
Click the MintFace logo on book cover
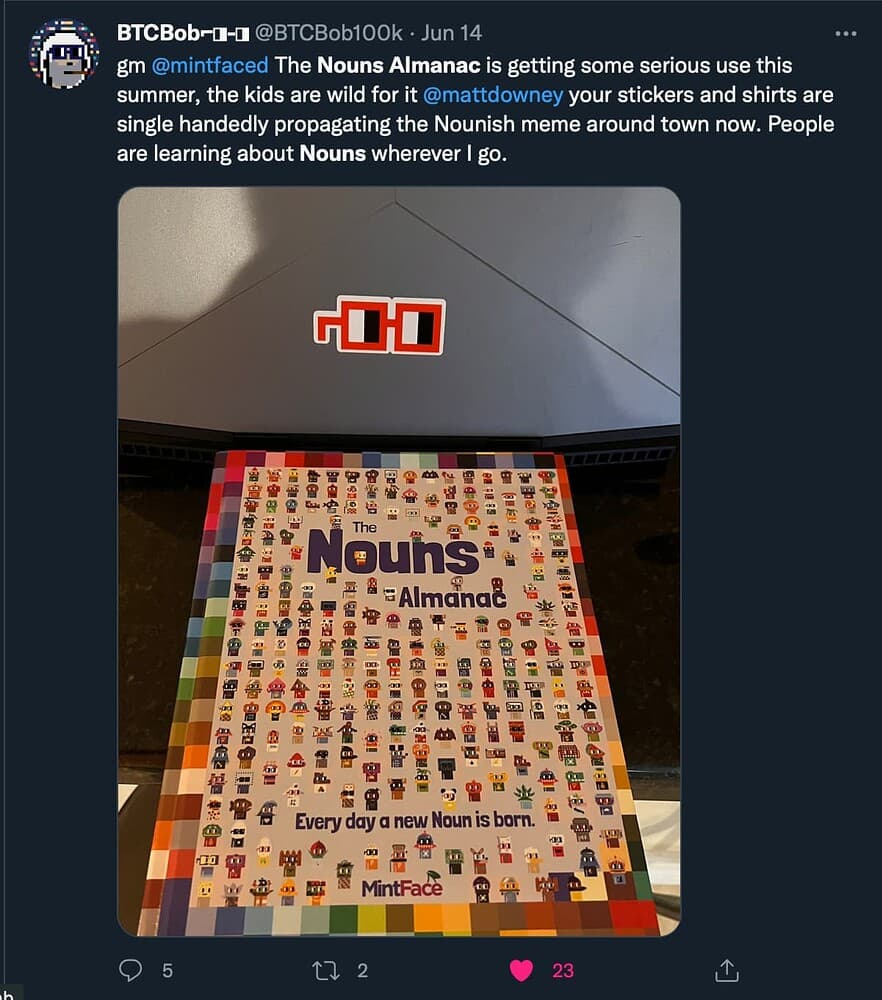point(402,886)
